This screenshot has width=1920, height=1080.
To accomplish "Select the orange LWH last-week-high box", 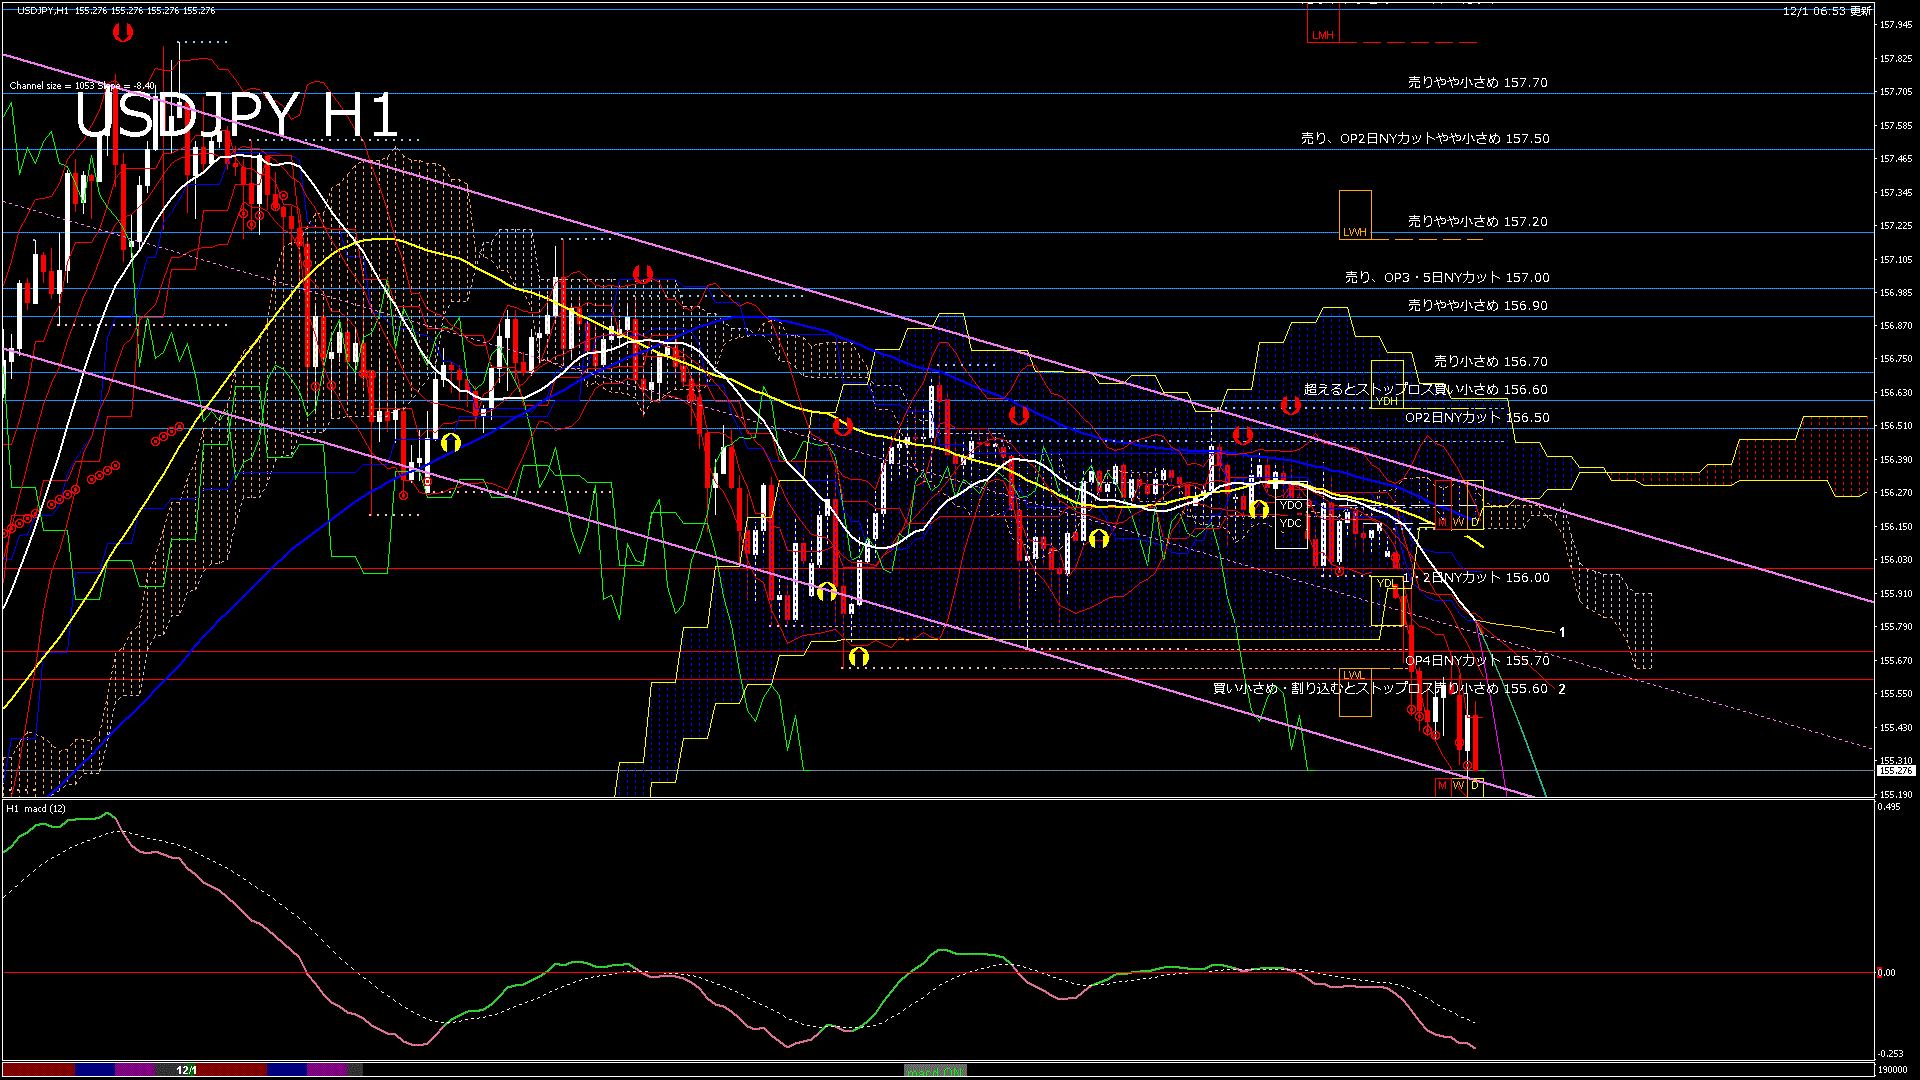I will pos(1355,216).
